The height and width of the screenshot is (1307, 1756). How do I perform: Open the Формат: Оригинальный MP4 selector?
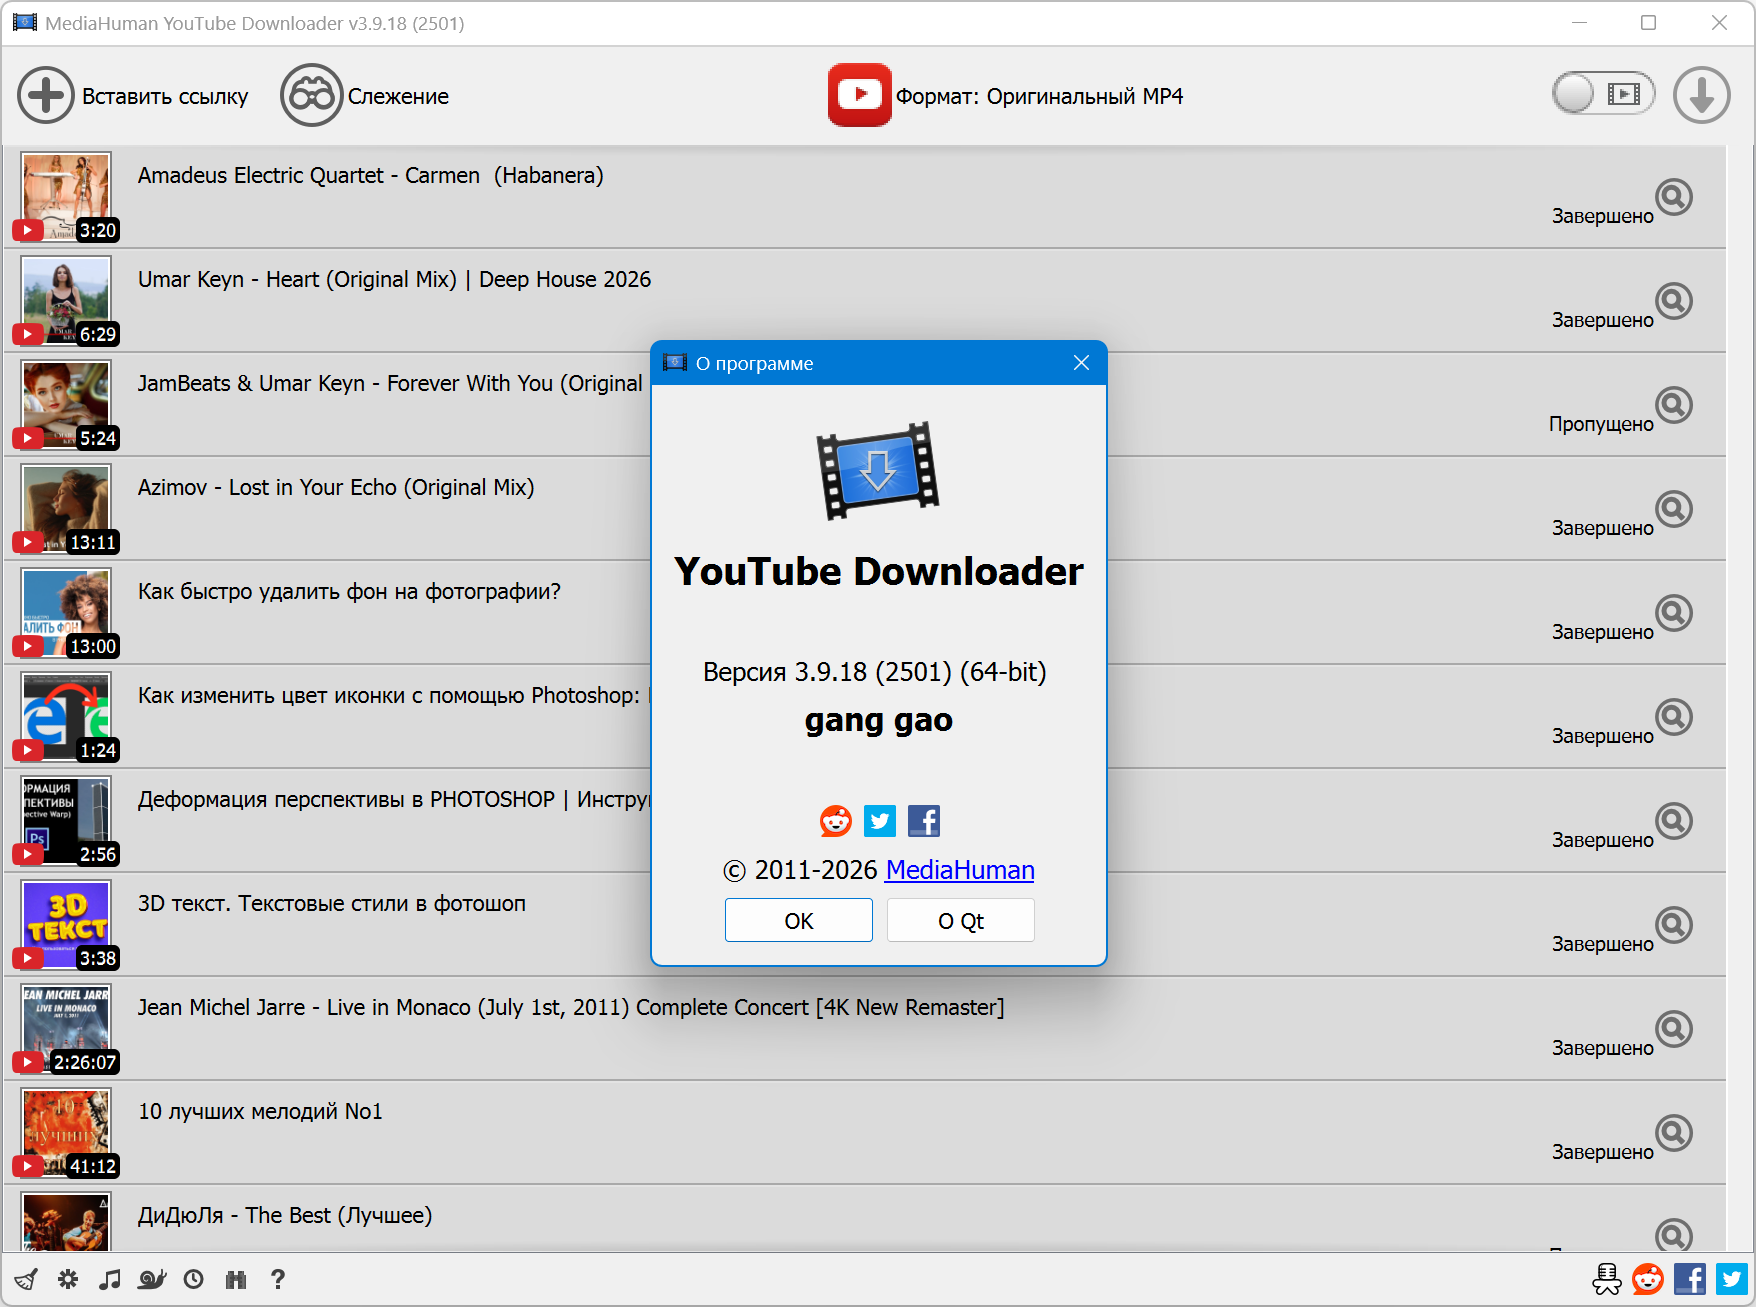[x=1006, y=96]
